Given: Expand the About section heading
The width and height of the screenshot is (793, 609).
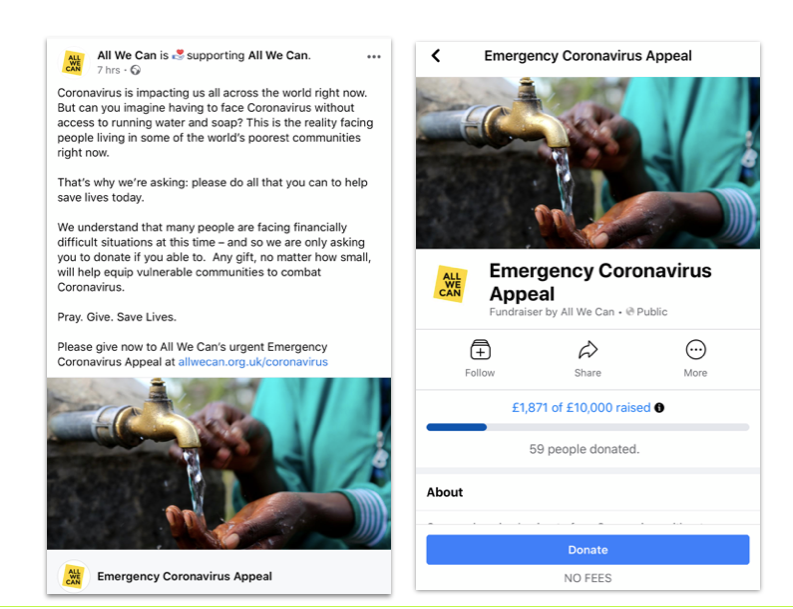Looking at the screenshot, I should click(445, 492).
